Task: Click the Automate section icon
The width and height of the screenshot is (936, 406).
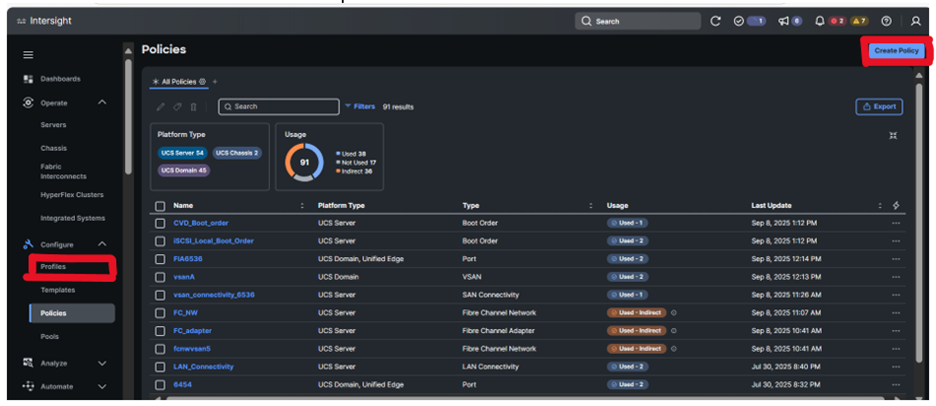Action: point(28,386)
